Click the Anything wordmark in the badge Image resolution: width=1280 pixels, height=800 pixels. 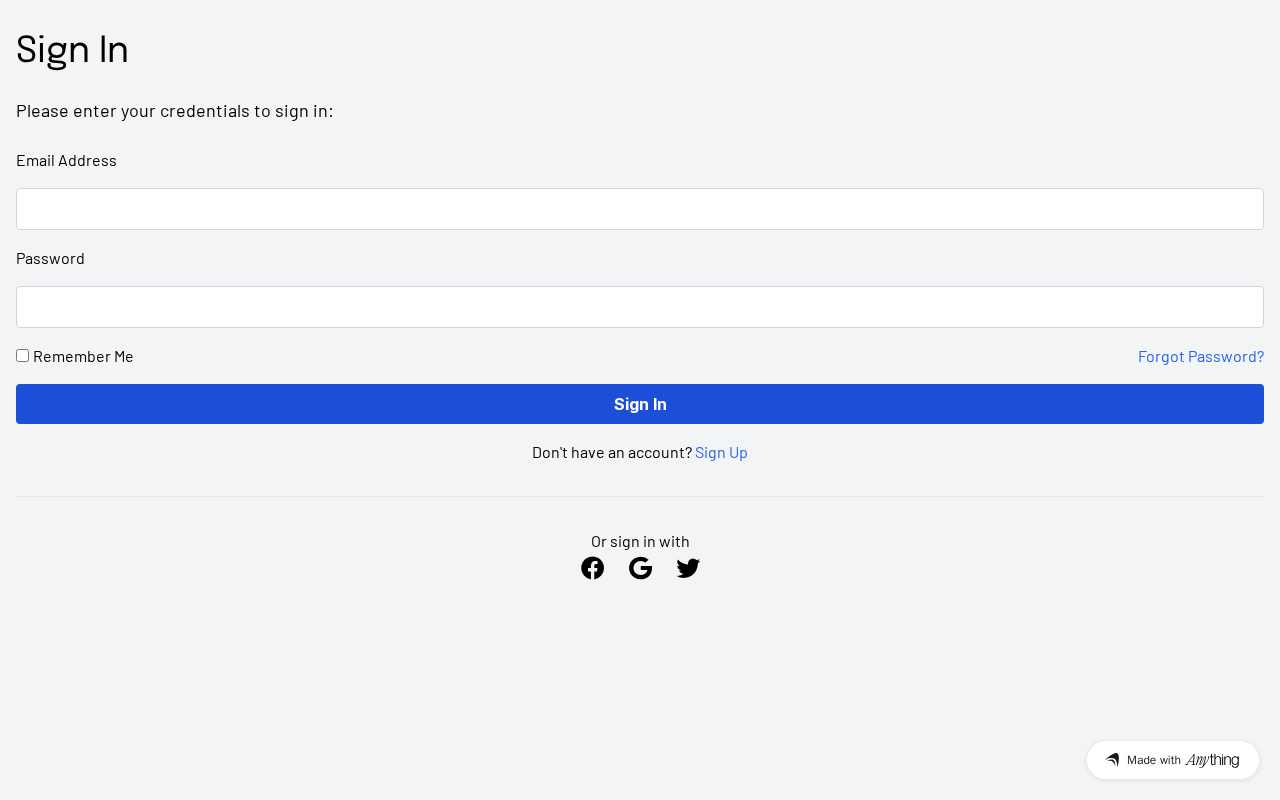pos(1212,760)
